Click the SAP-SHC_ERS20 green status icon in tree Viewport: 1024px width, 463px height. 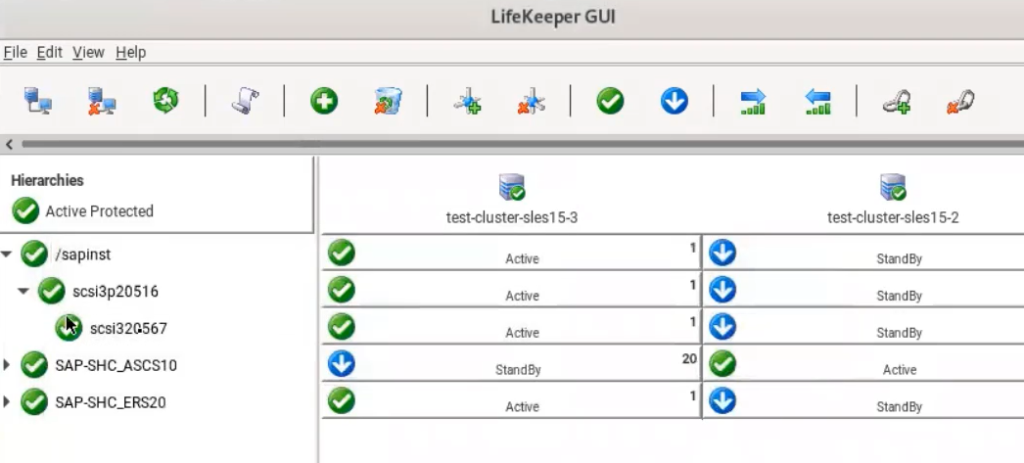(x=34, y=402)
